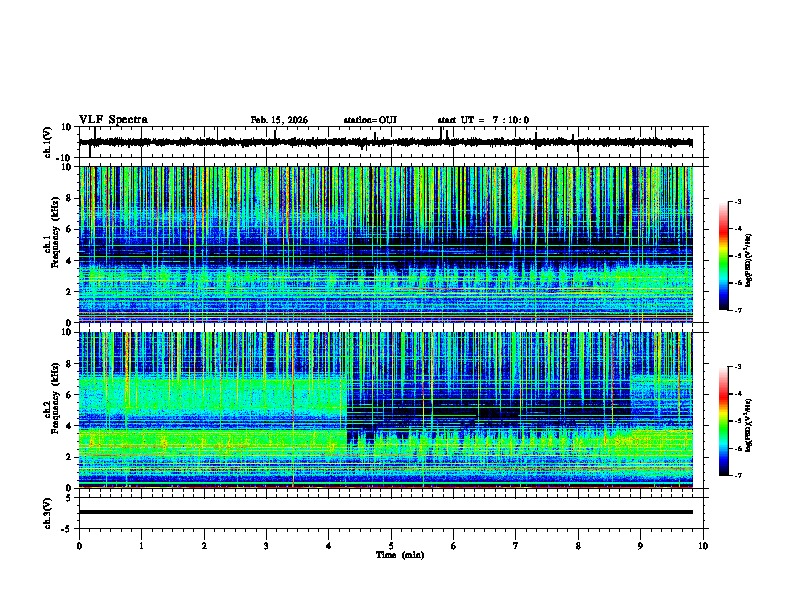Click time axis tick label "5"
Screen dimensions: 792x612
[391, 546]
